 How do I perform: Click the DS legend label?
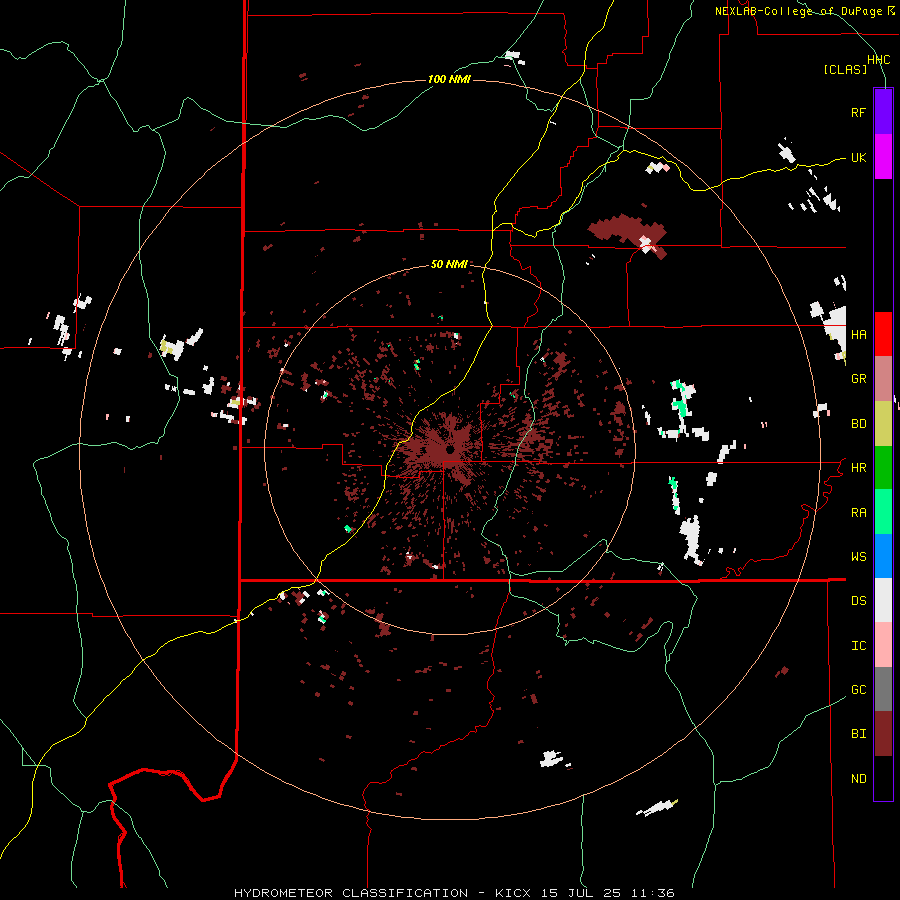pos(858,600)
